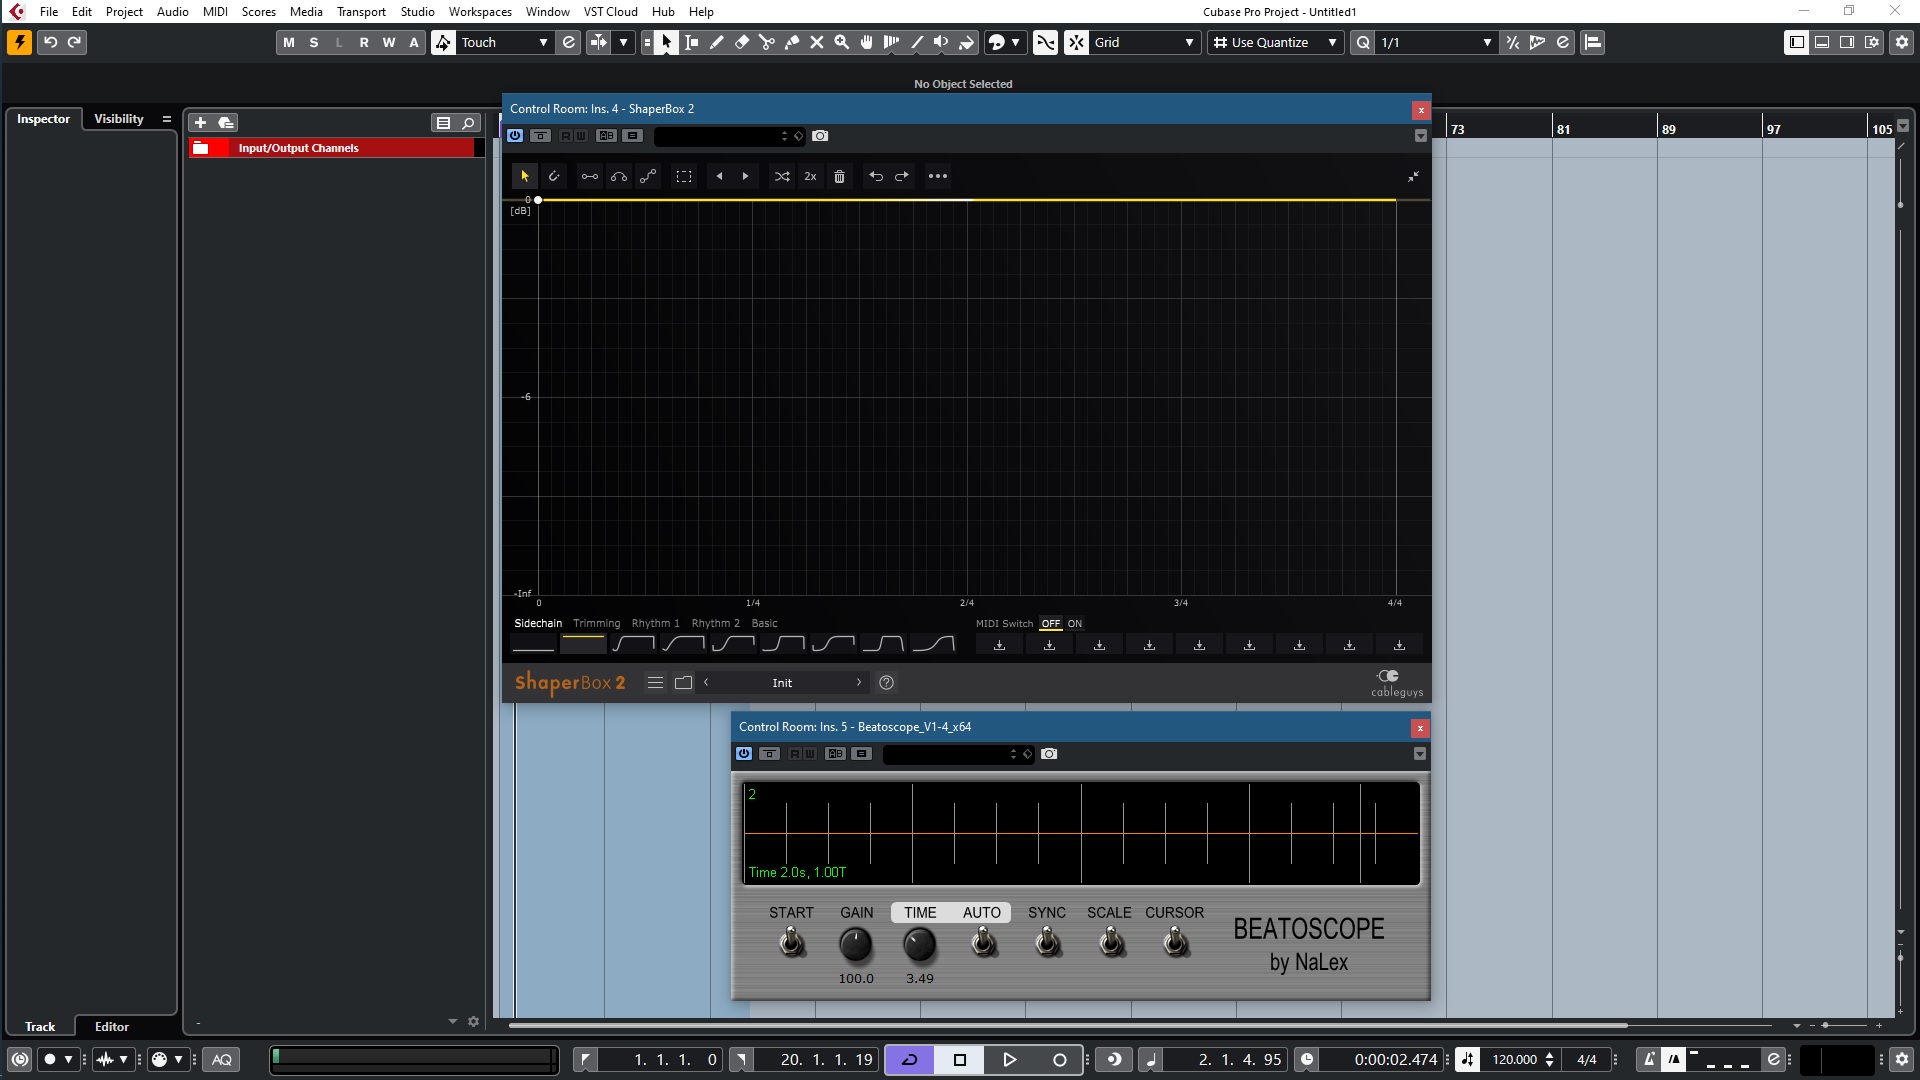
Task: Go to next ShaperBox preset after Init
Action: point(858,682)
